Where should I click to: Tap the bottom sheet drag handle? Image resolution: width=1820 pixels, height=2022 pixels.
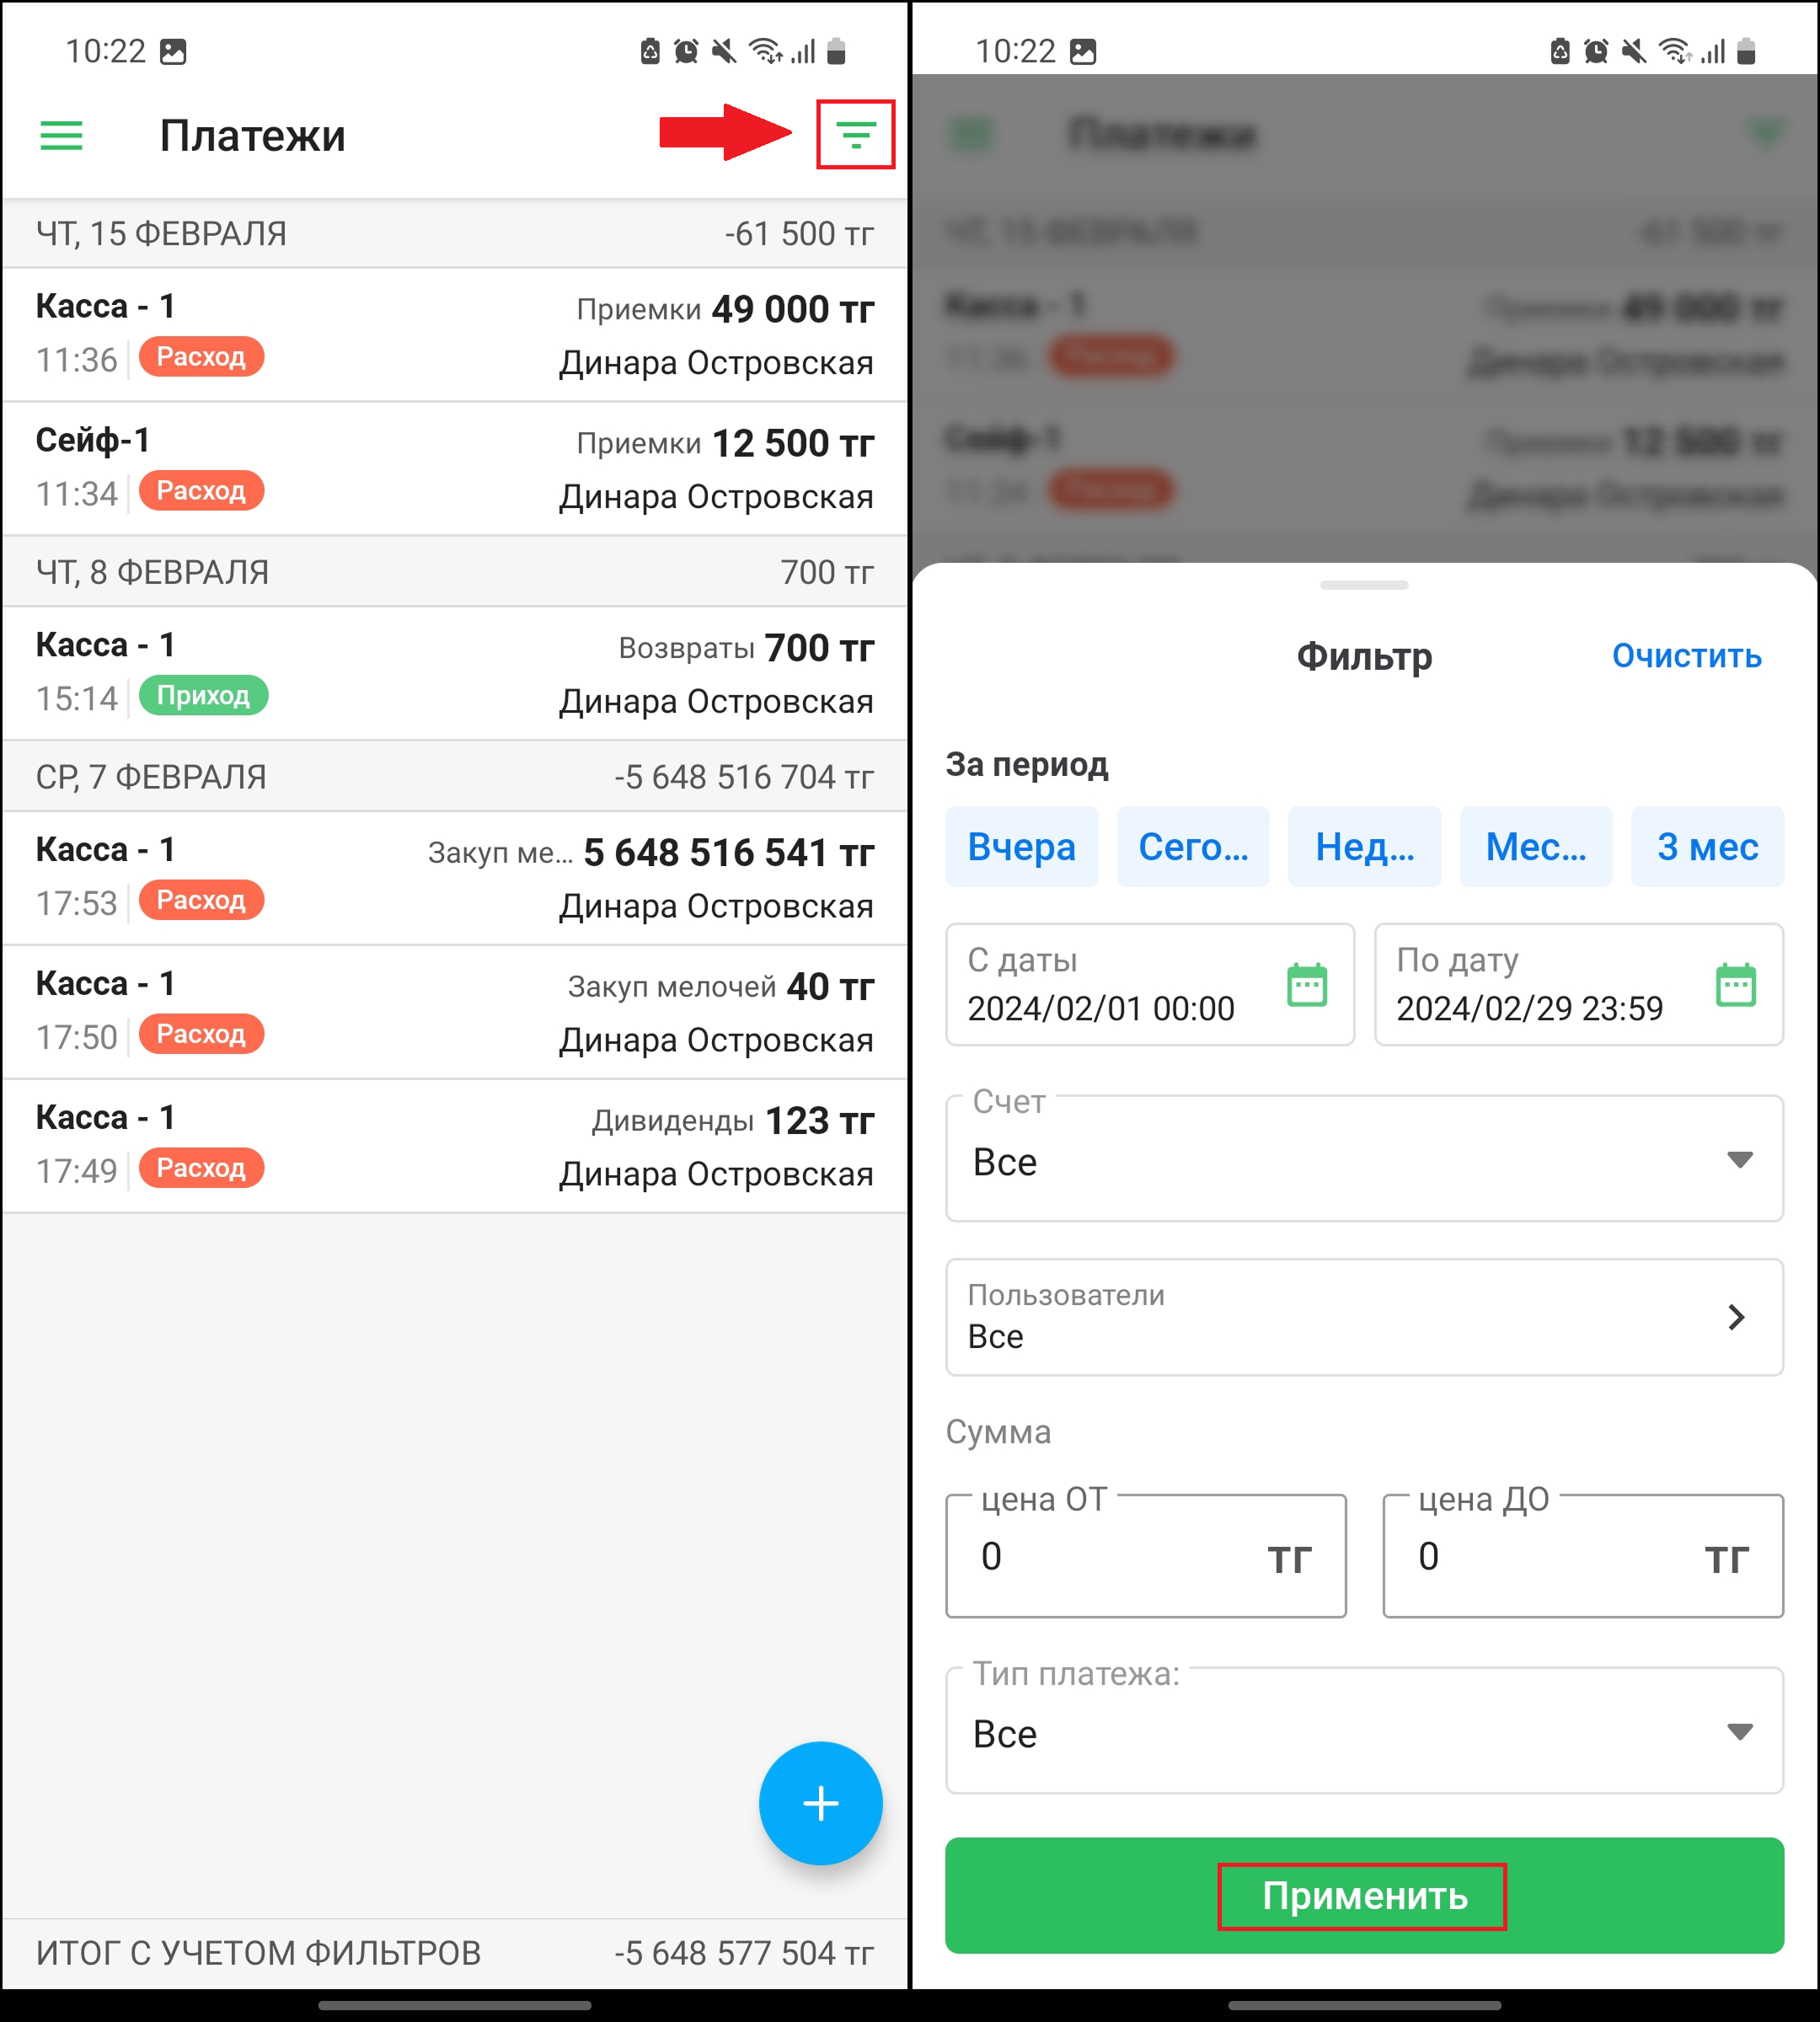point(1364,585)
